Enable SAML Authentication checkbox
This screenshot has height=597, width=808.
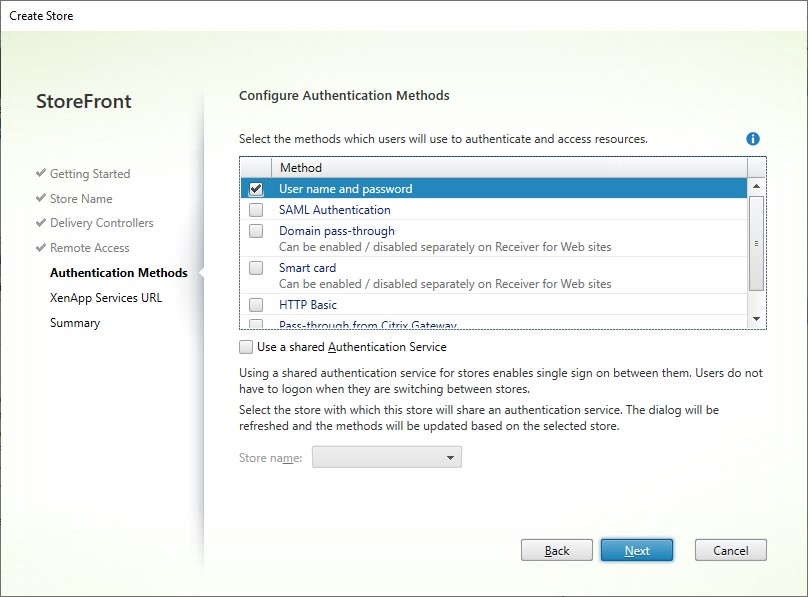[256, 210]
